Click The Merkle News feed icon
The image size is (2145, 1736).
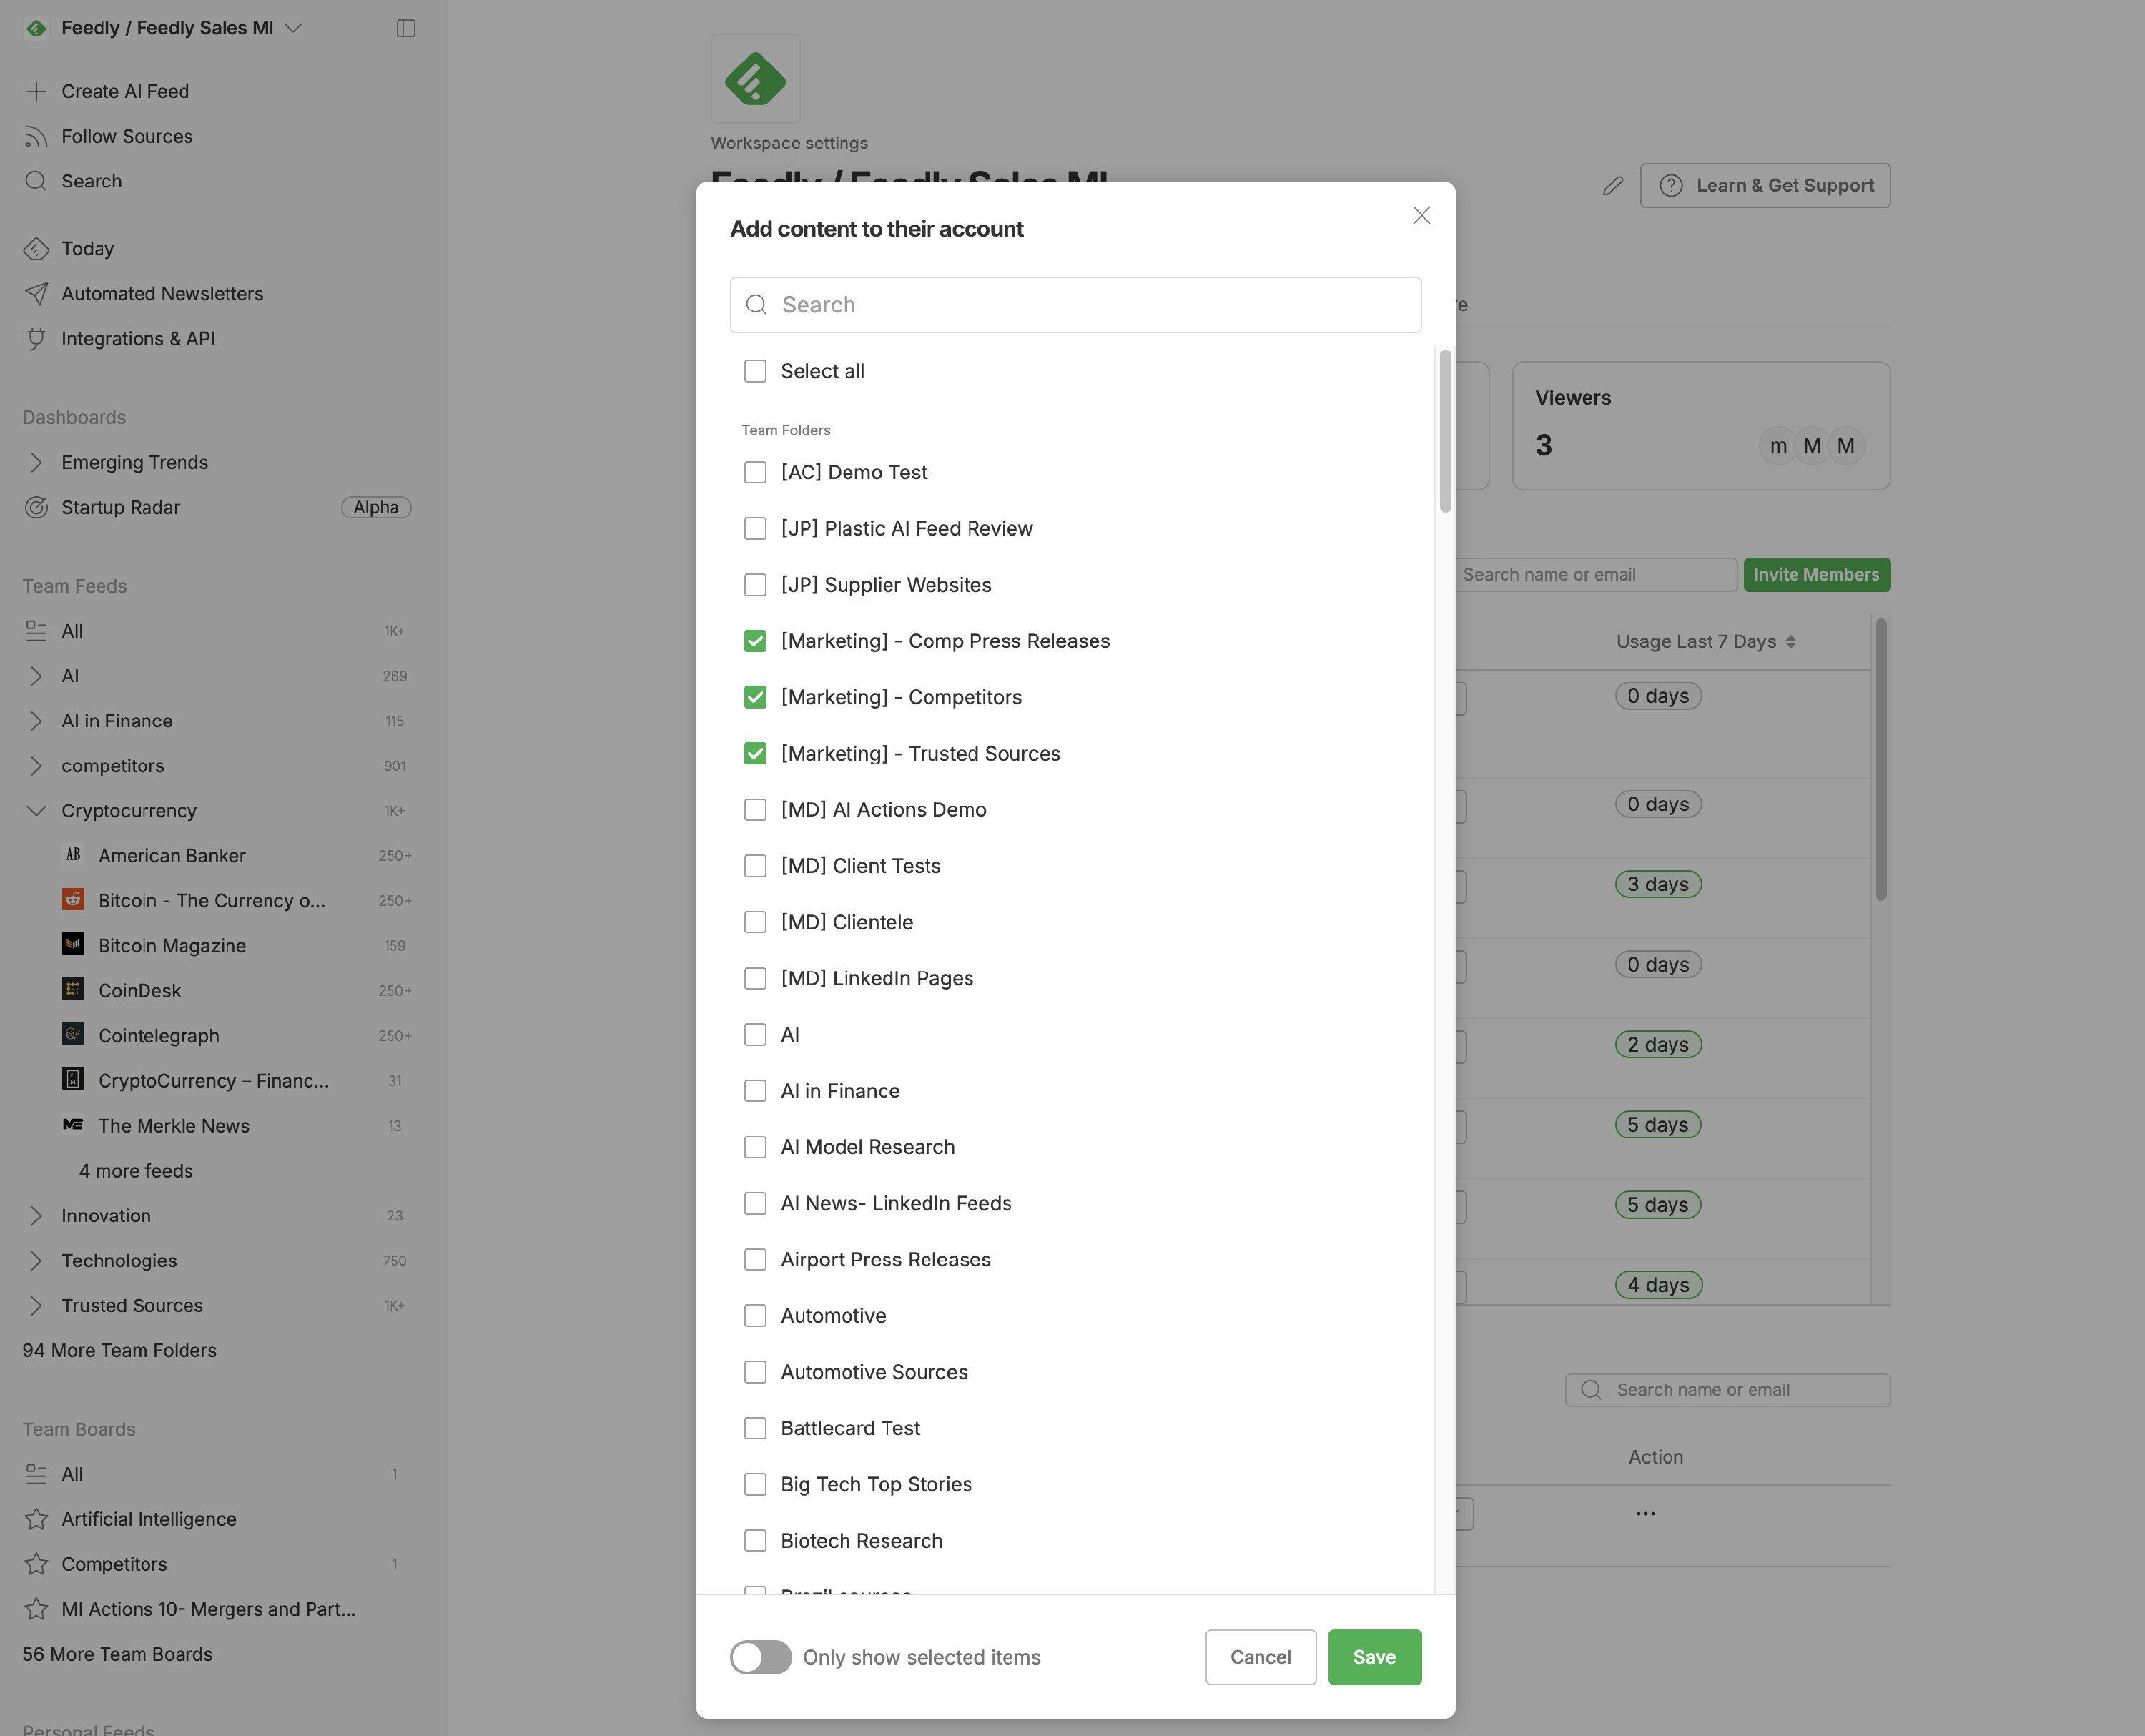pos(73,1125)
